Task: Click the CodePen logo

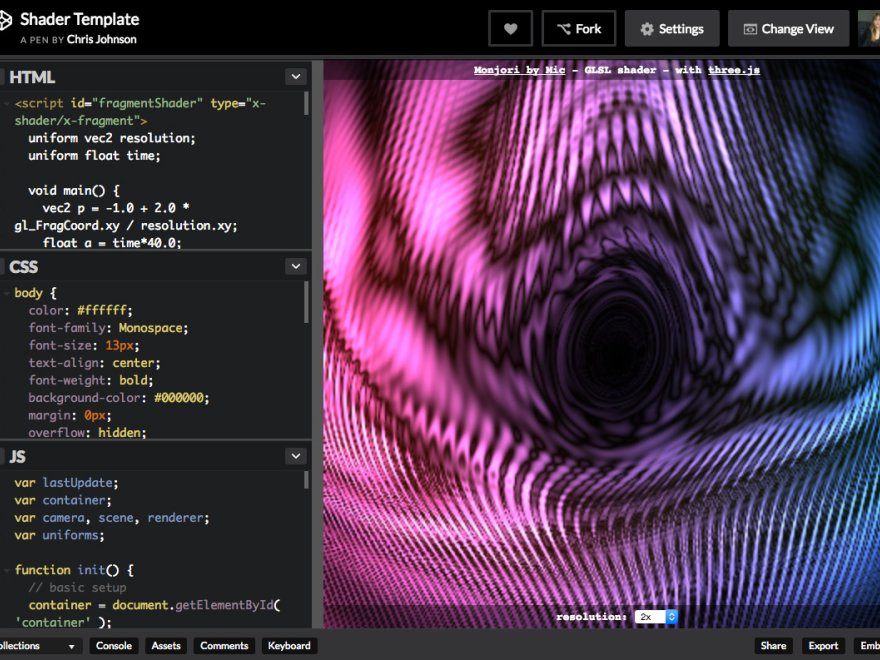Action: click(11, 17)
